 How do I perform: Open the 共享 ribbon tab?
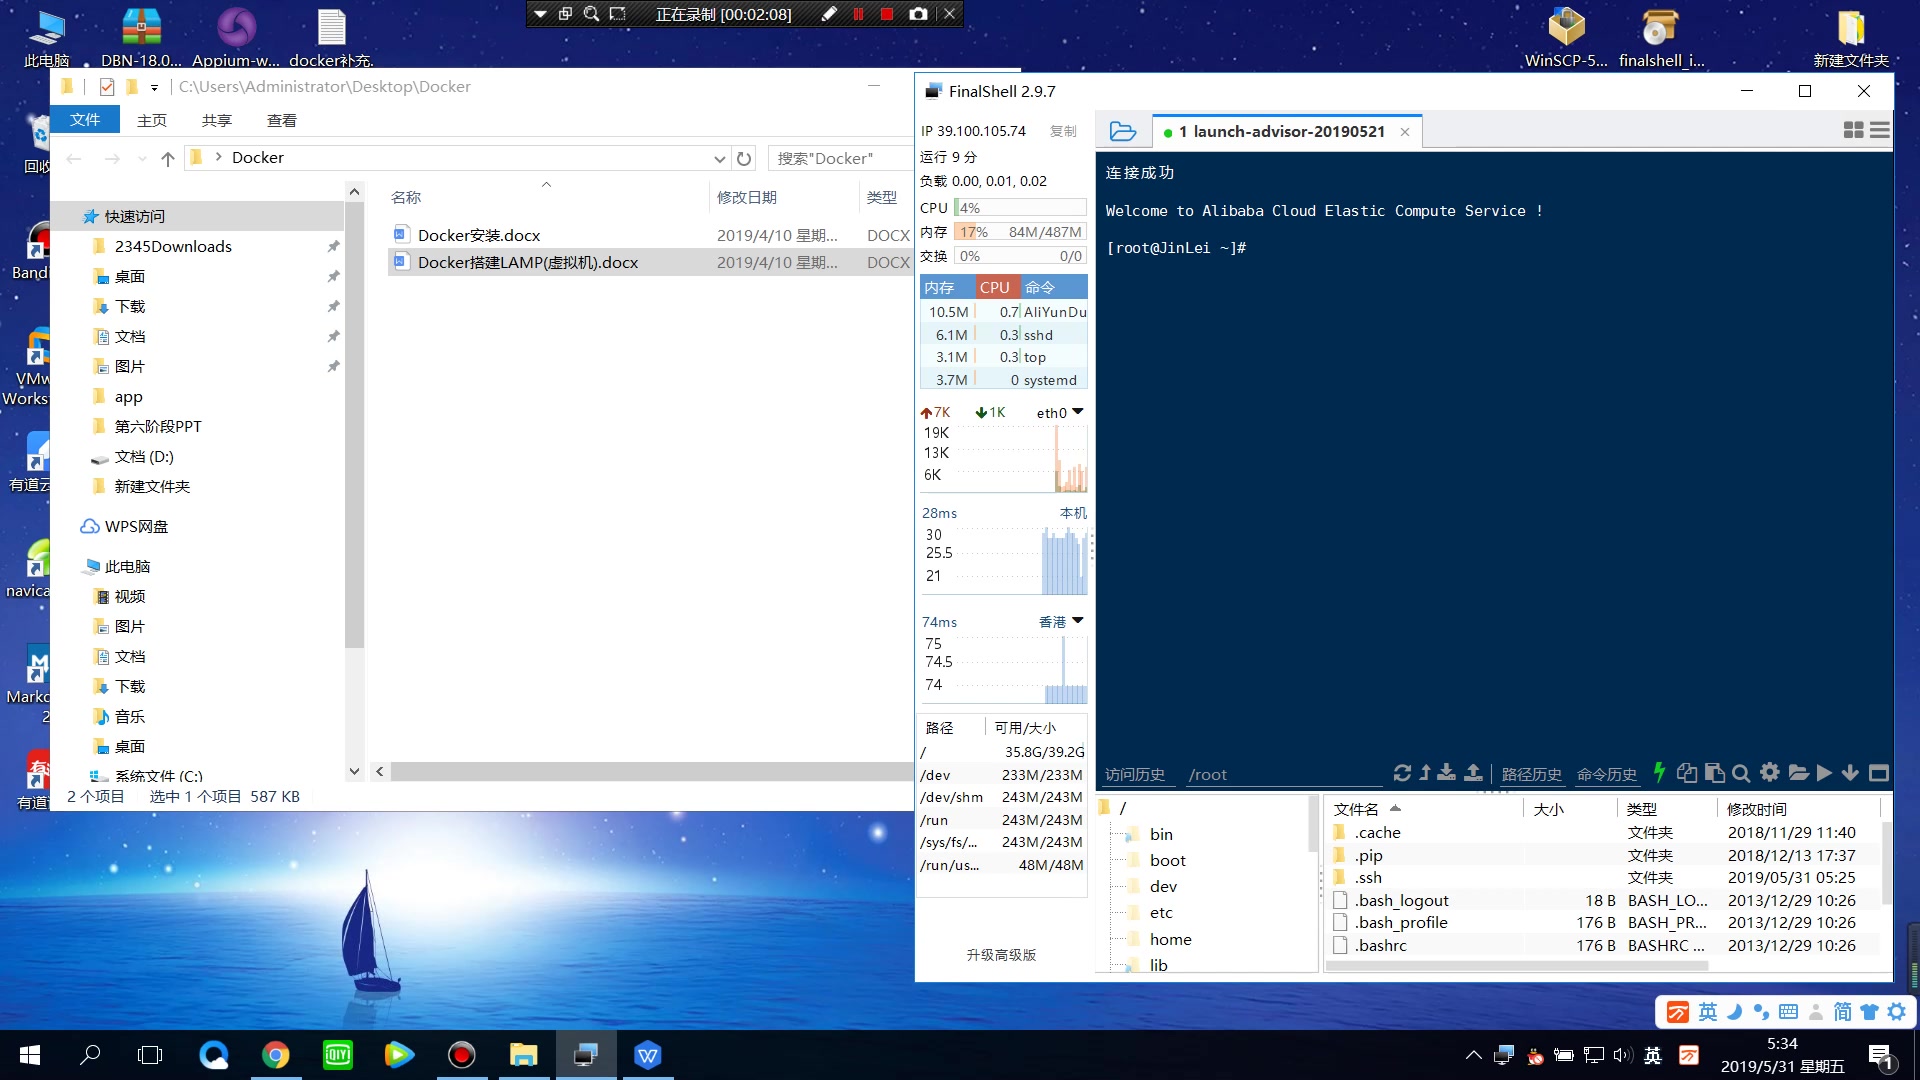217,120
